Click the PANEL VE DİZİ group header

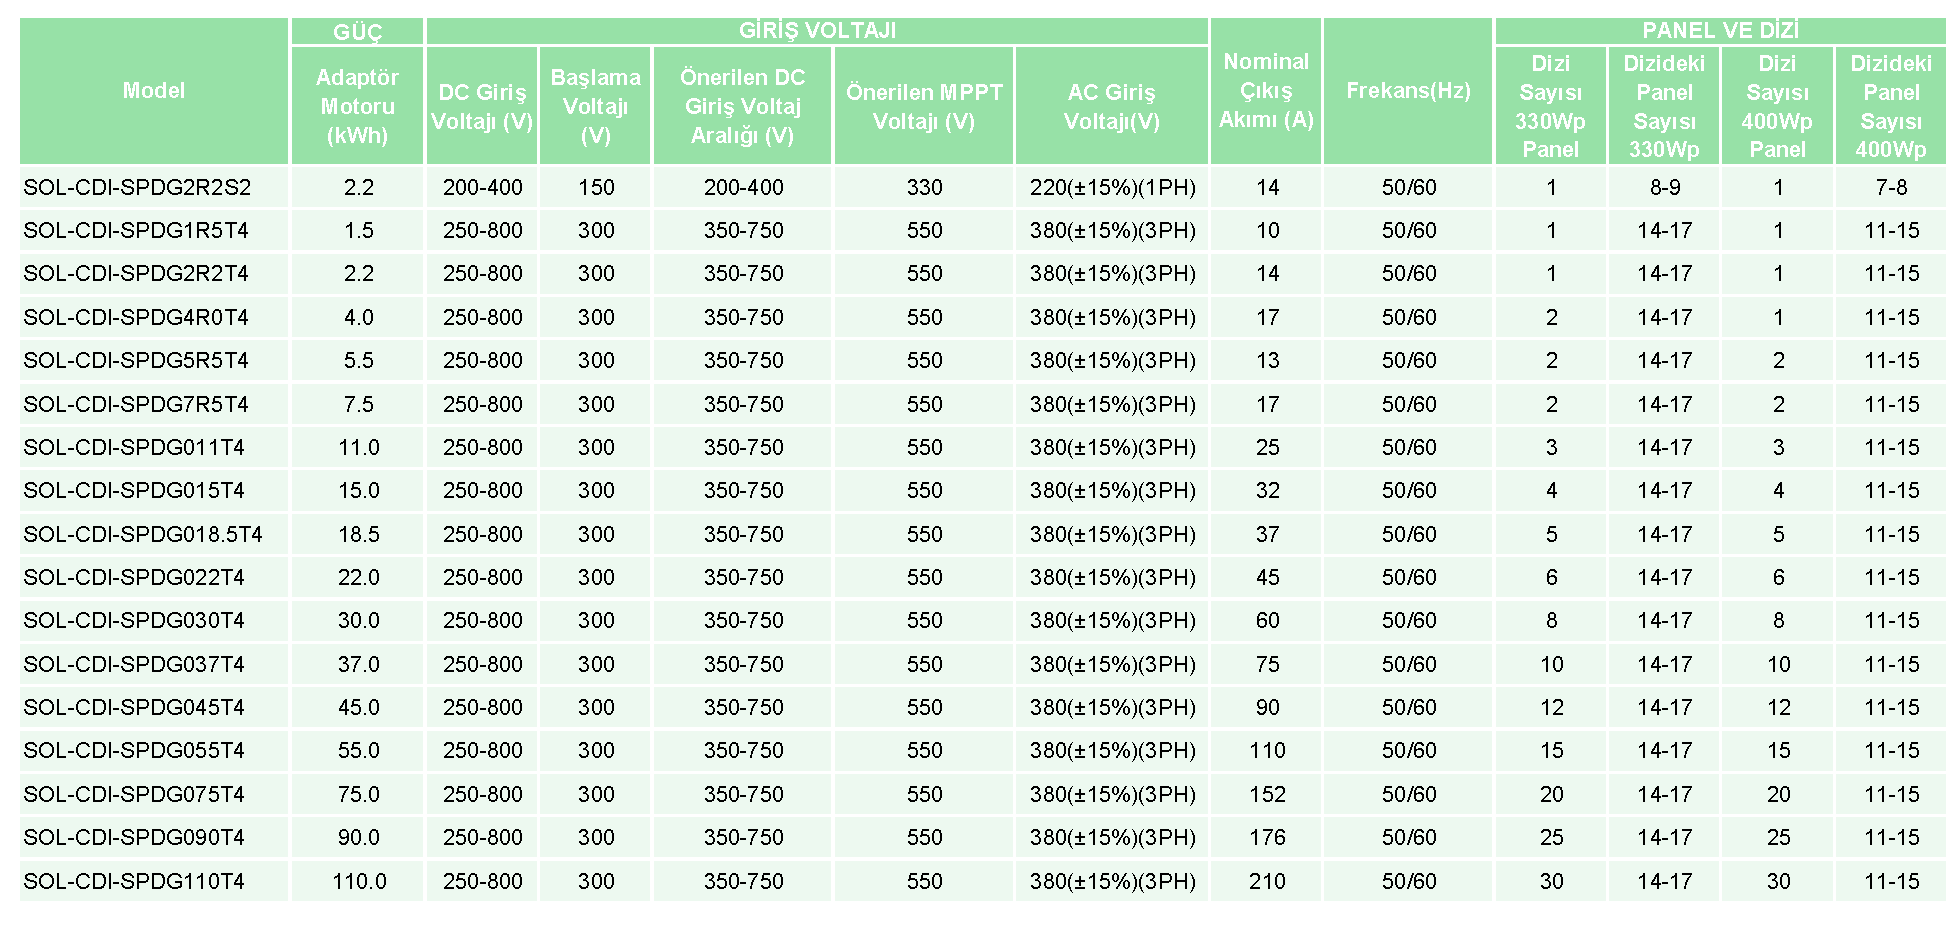click(1720, 31)
